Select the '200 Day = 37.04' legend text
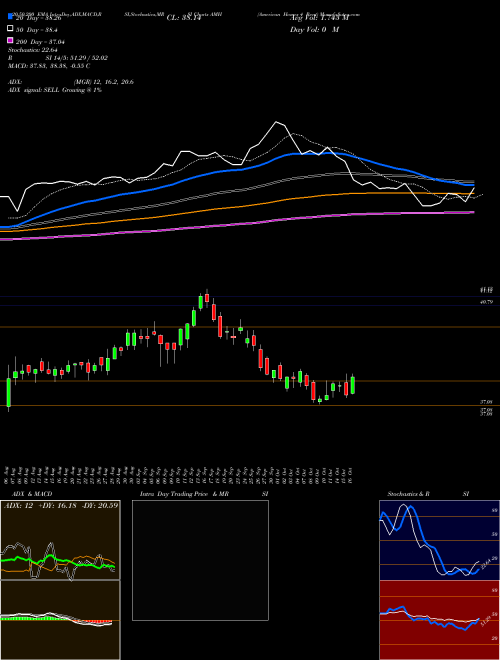 click(x=40, y=42)
